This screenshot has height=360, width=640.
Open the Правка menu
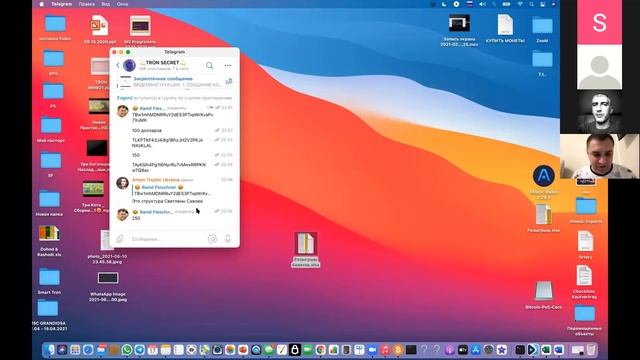[87, 4]
